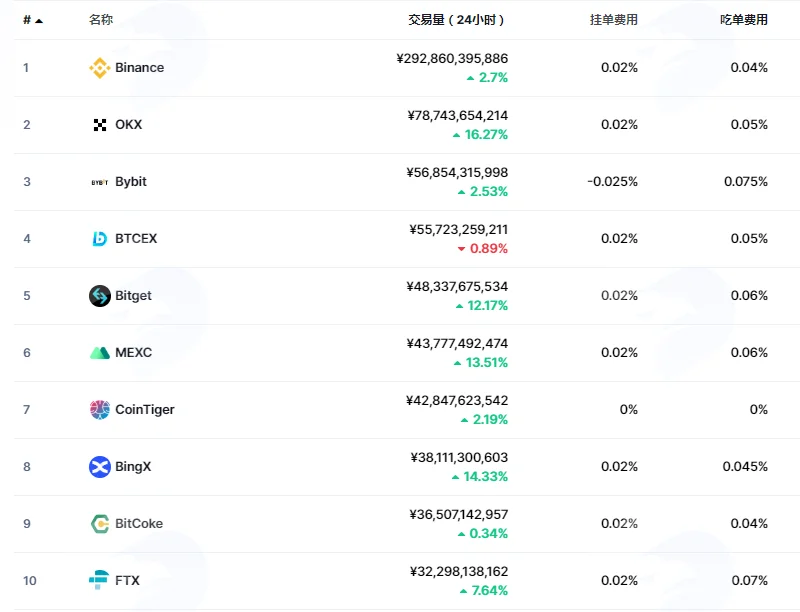Click BingX's 14.33% volume change

click(480, 477)
